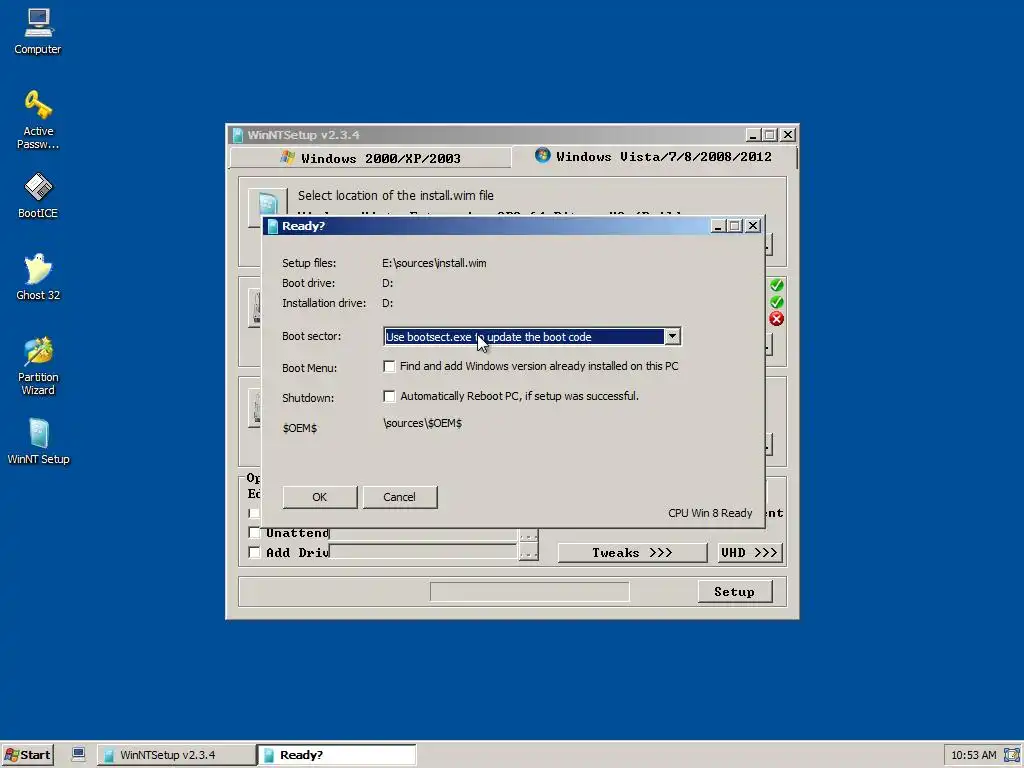The image size is (1024, 768).
Task: Close the WinNTSetup v2.3.4 window
Action: pyautogui.click(x=788, y=135)
